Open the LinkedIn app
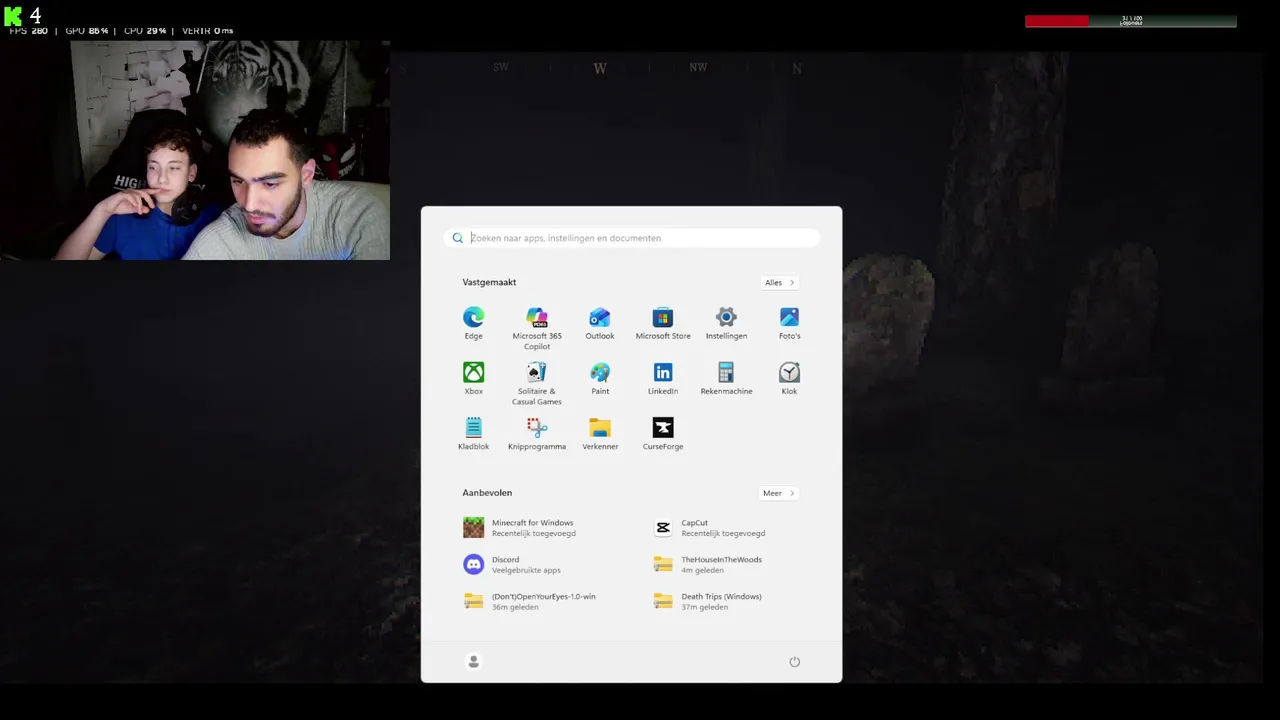1280x720 pixels. click(663, 378)
